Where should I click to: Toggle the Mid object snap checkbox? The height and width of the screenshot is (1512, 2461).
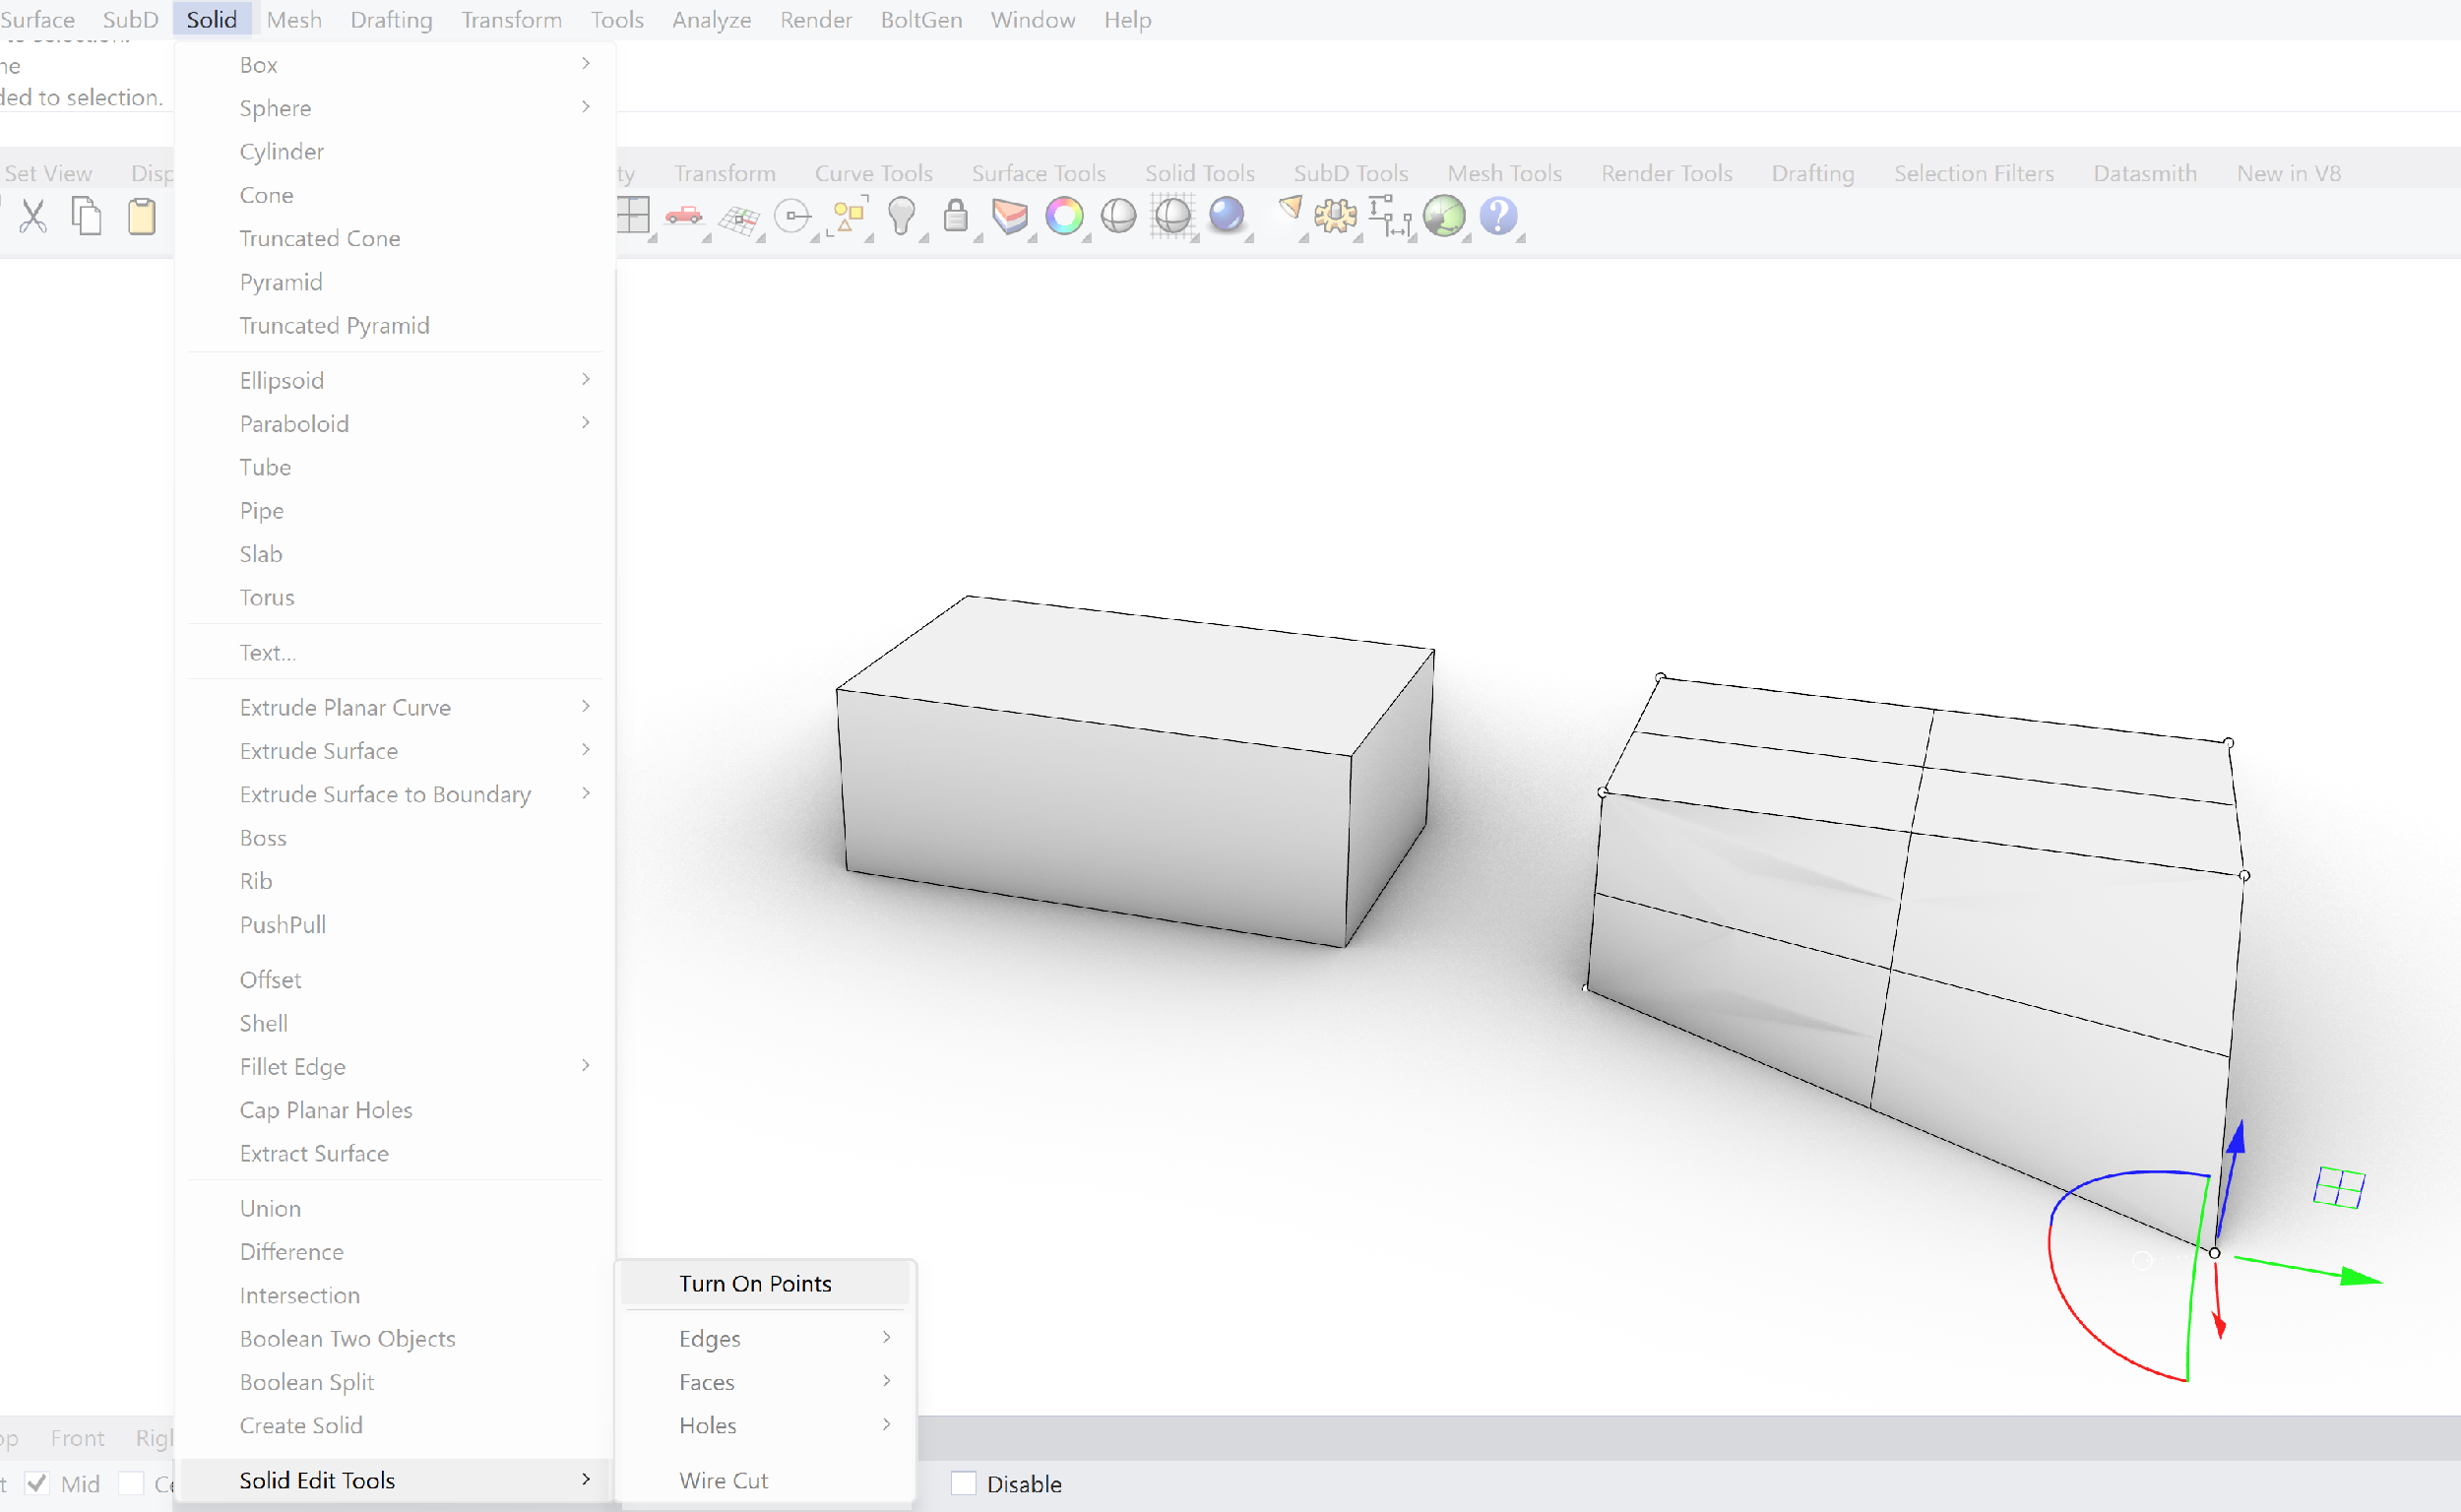pyautogui.click(x=37, y=1484)
